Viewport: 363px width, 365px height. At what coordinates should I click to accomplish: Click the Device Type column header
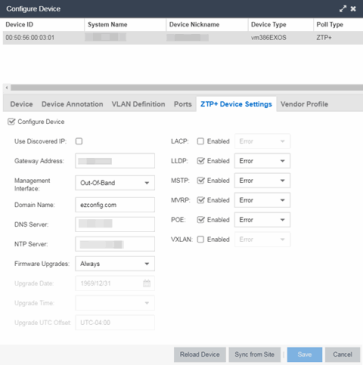coord(281,25)
